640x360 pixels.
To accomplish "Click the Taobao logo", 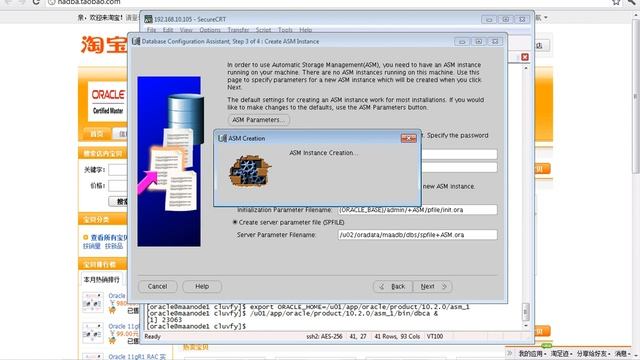I will point(104,44).
